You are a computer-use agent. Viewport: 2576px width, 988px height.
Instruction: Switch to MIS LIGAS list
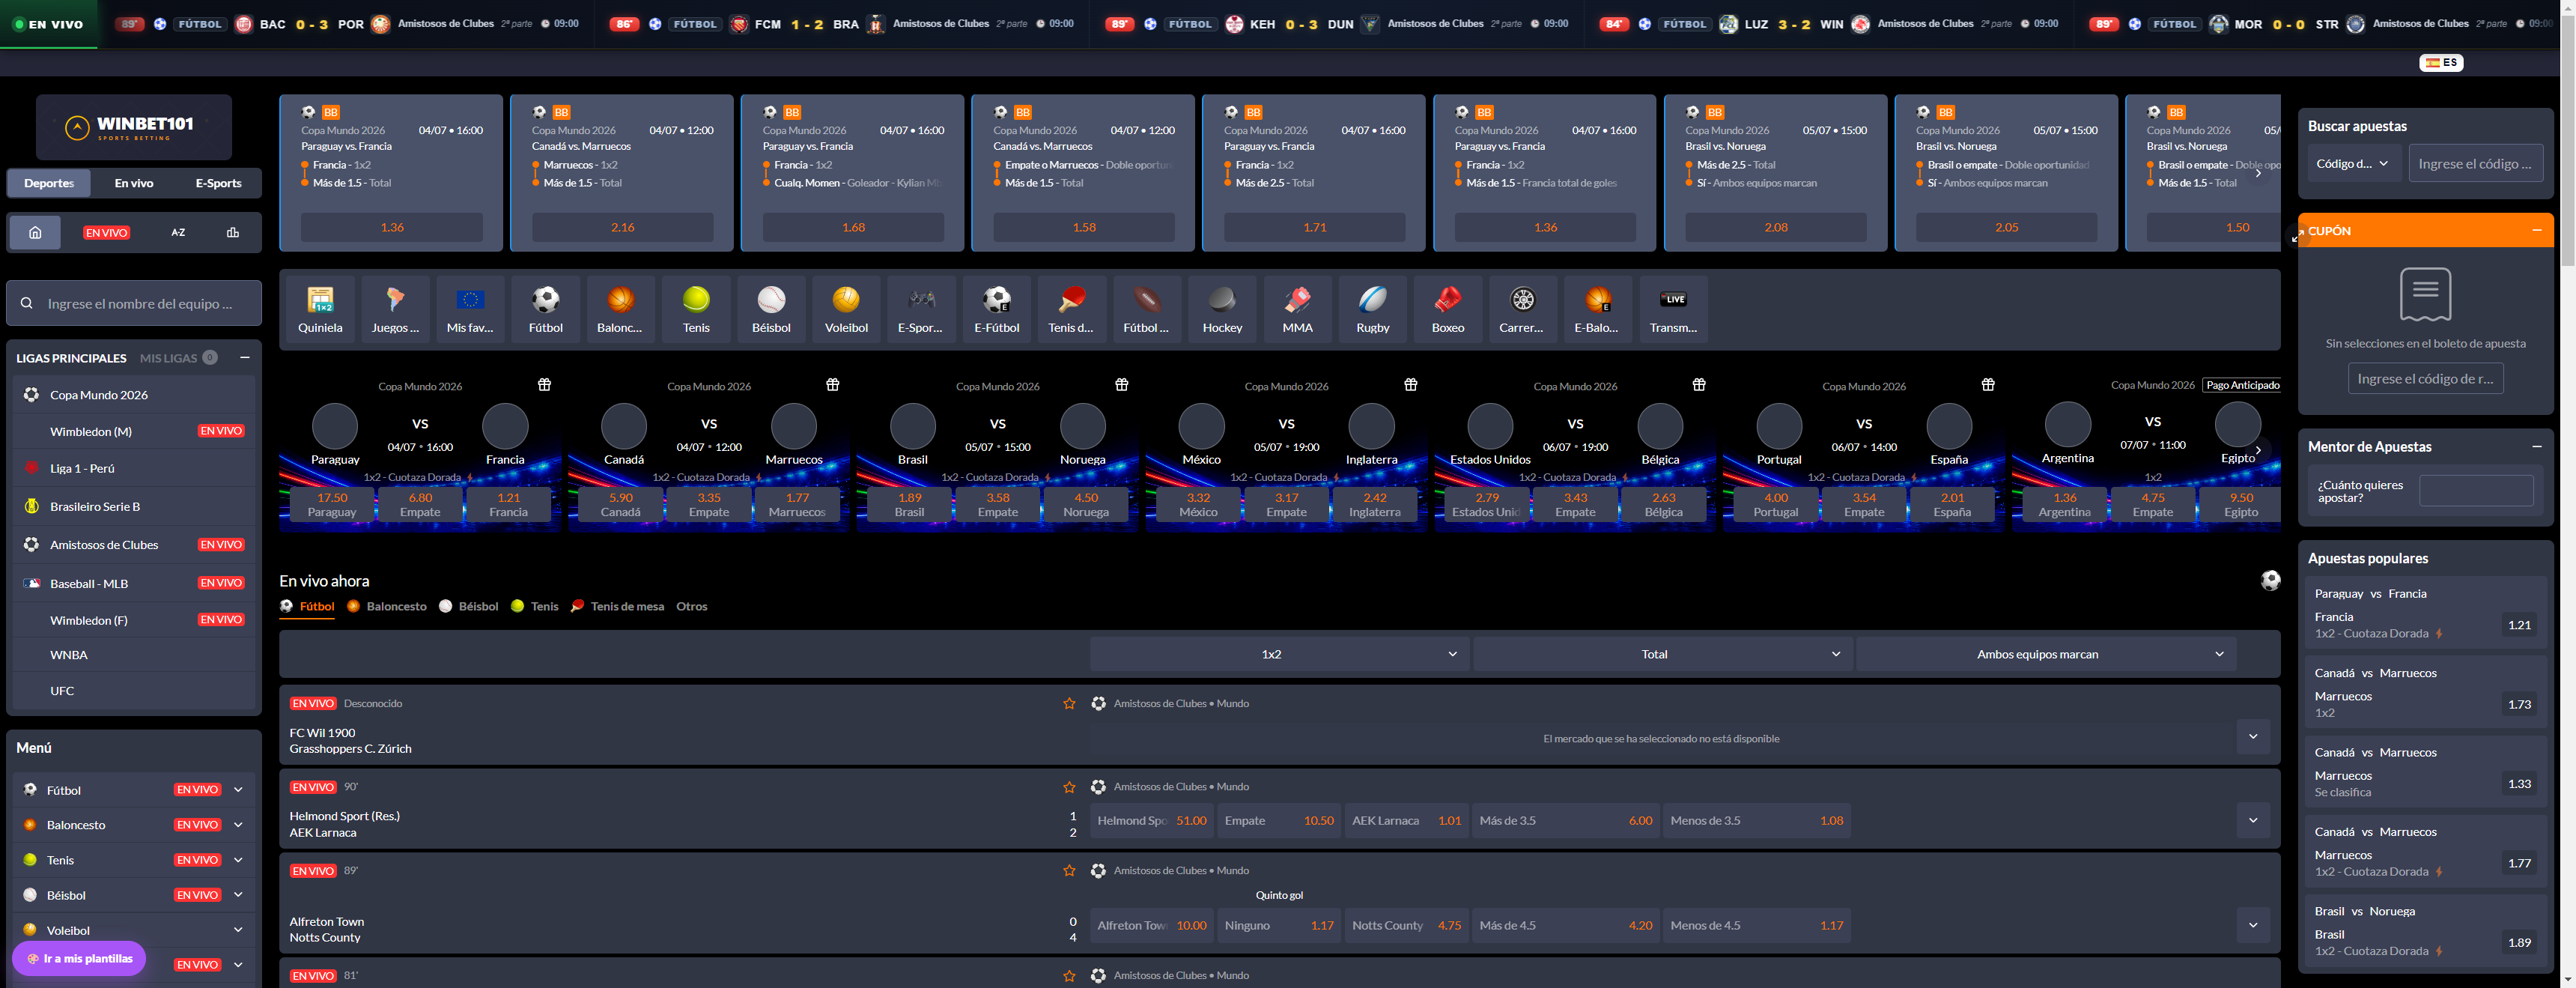pyautogui.click(x=168, y=358)
